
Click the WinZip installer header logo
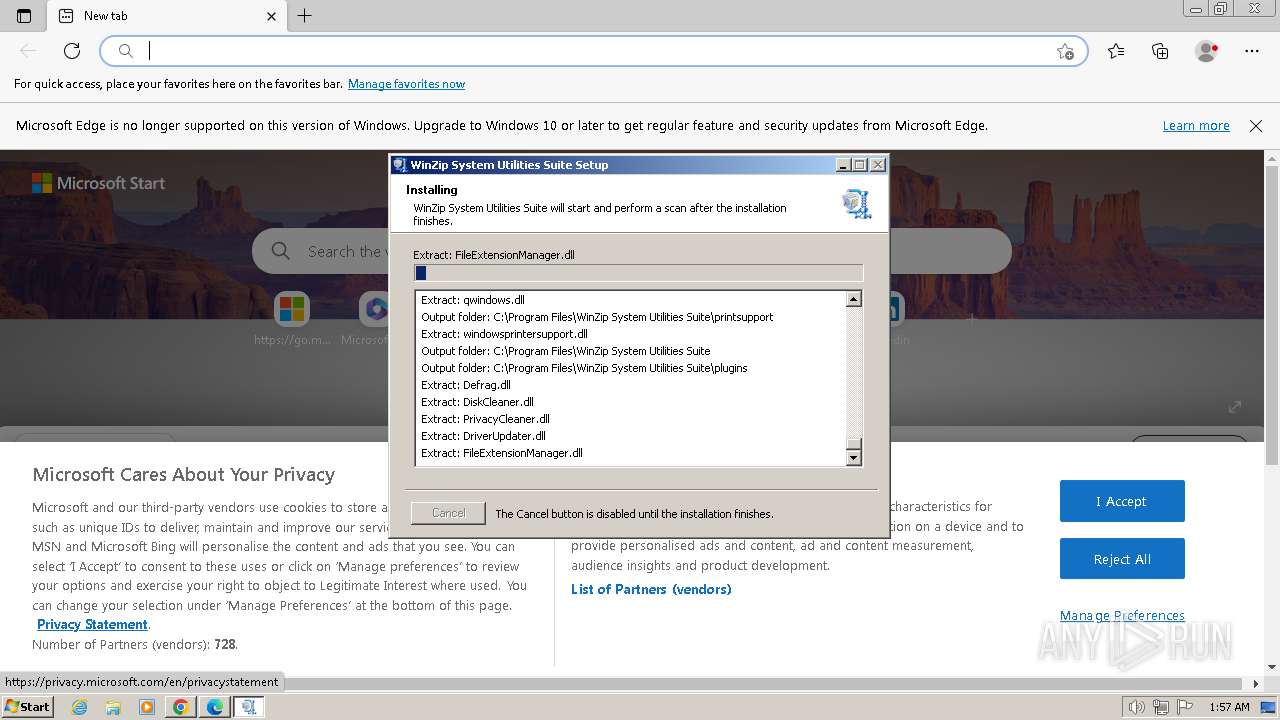[857, 204]
